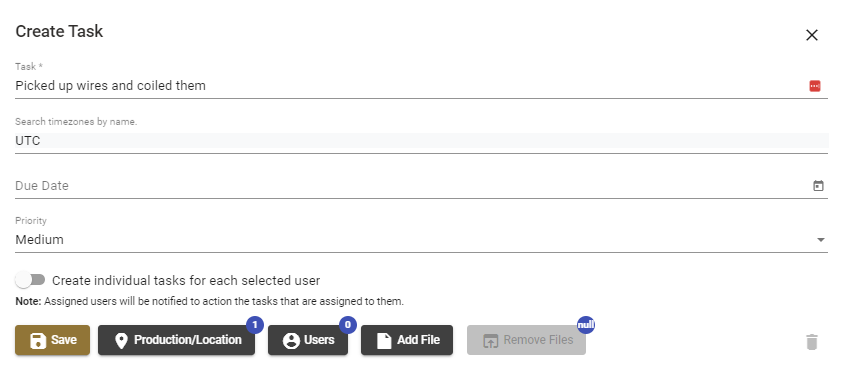
Task: Click the blue badge showing 1
Action: (255, 324)
